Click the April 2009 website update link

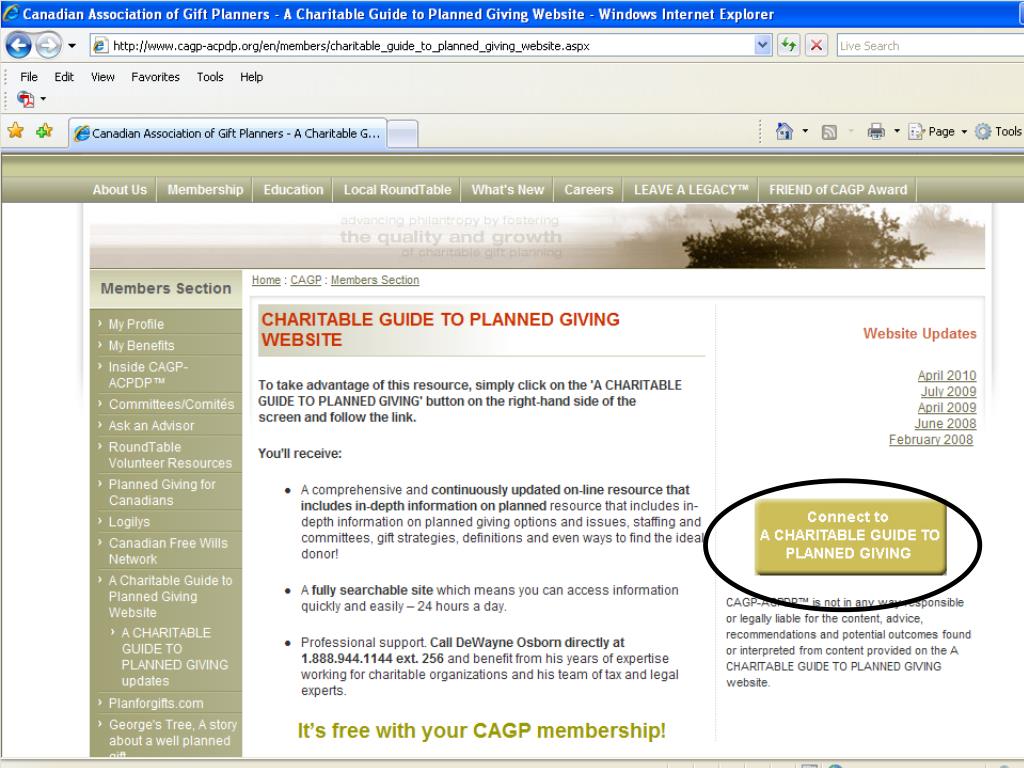[x=946, y=408]
